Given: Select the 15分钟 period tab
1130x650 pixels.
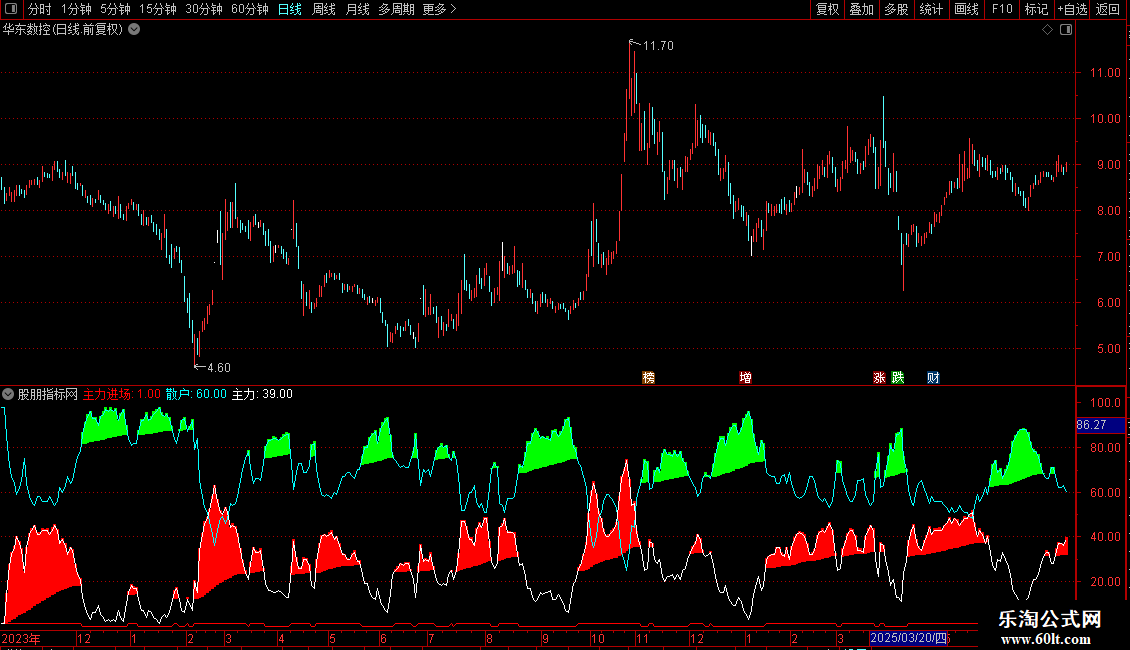Looking at the screenshot, I should (157, 9).
